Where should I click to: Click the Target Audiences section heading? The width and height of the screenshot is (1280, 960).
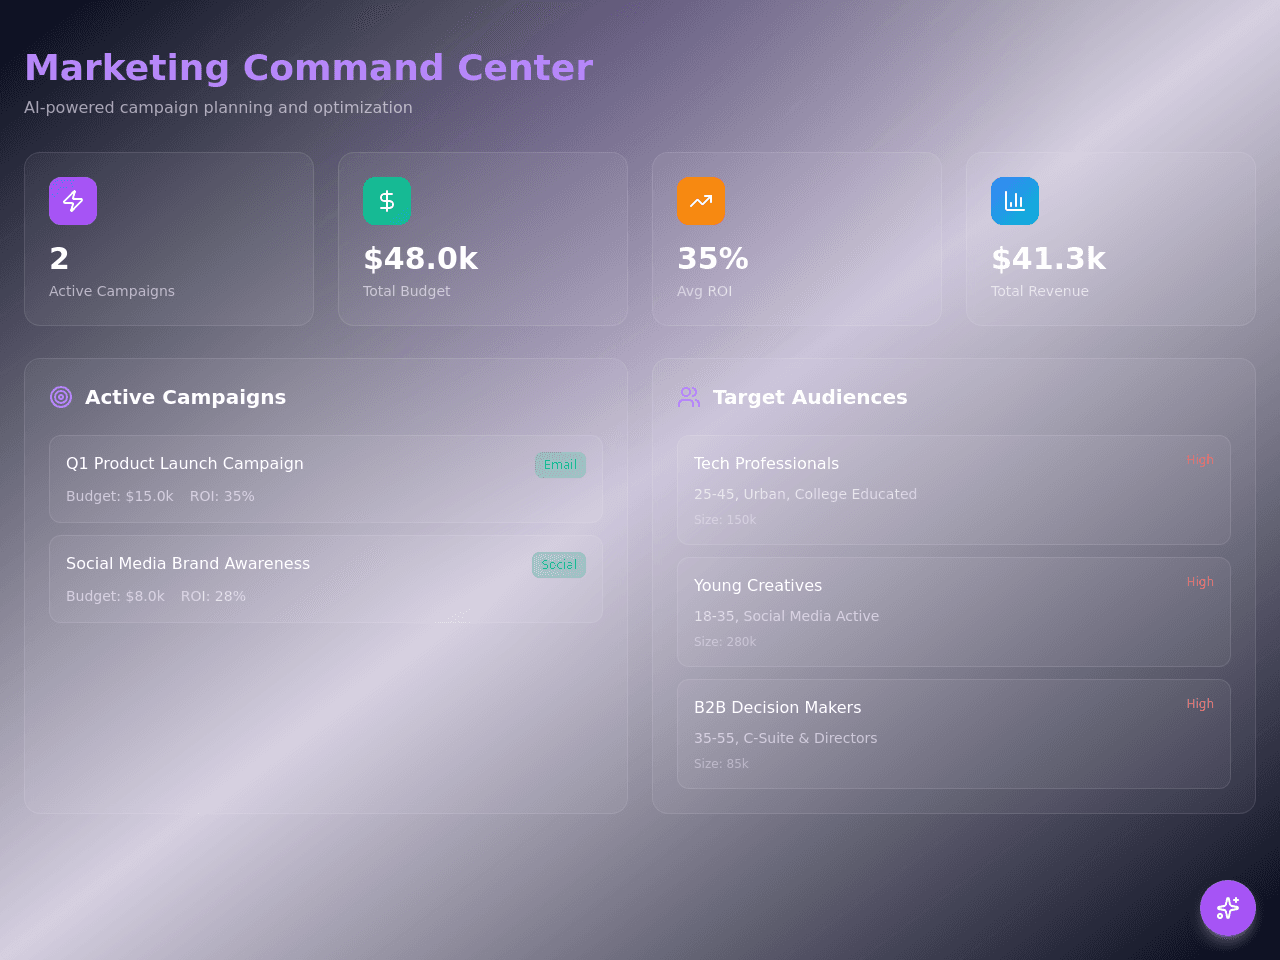pyautogui.click(x=810, y=397)
